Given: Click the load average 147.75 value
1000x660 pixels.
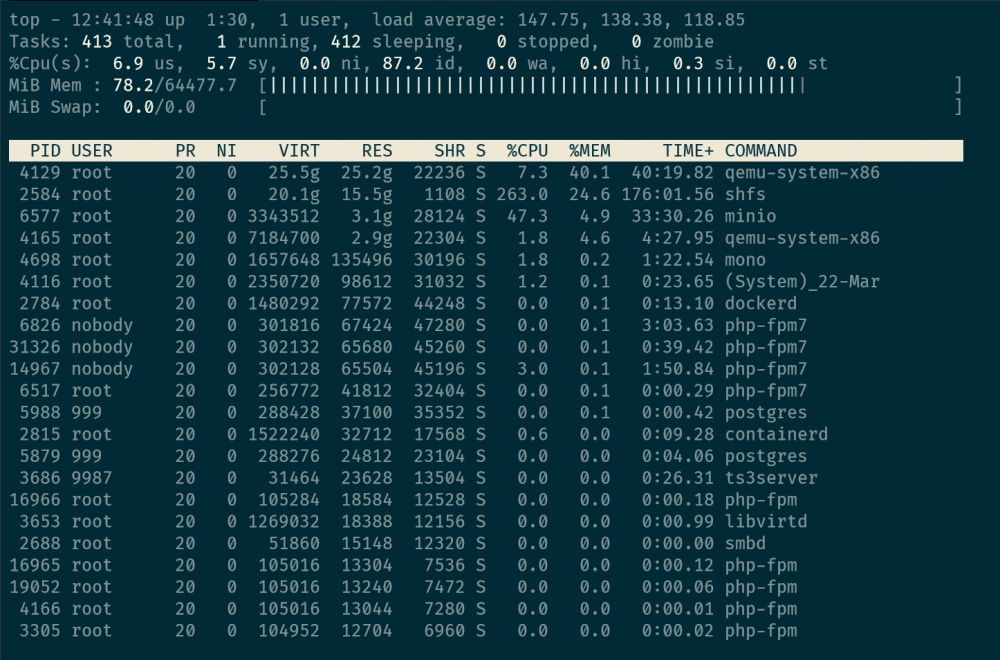Looking at the screenshot, I should (x=548, y=20).
